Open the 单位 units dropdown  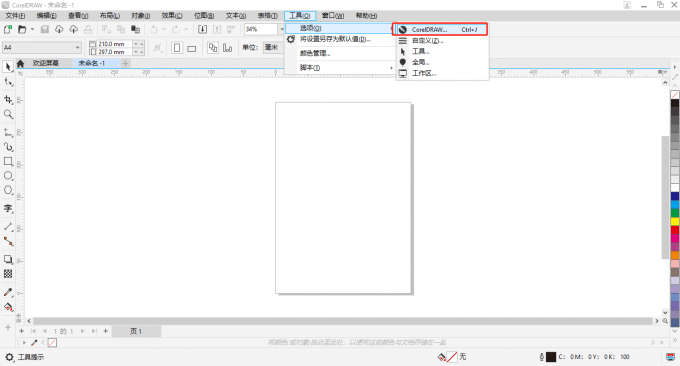point(274,47)
